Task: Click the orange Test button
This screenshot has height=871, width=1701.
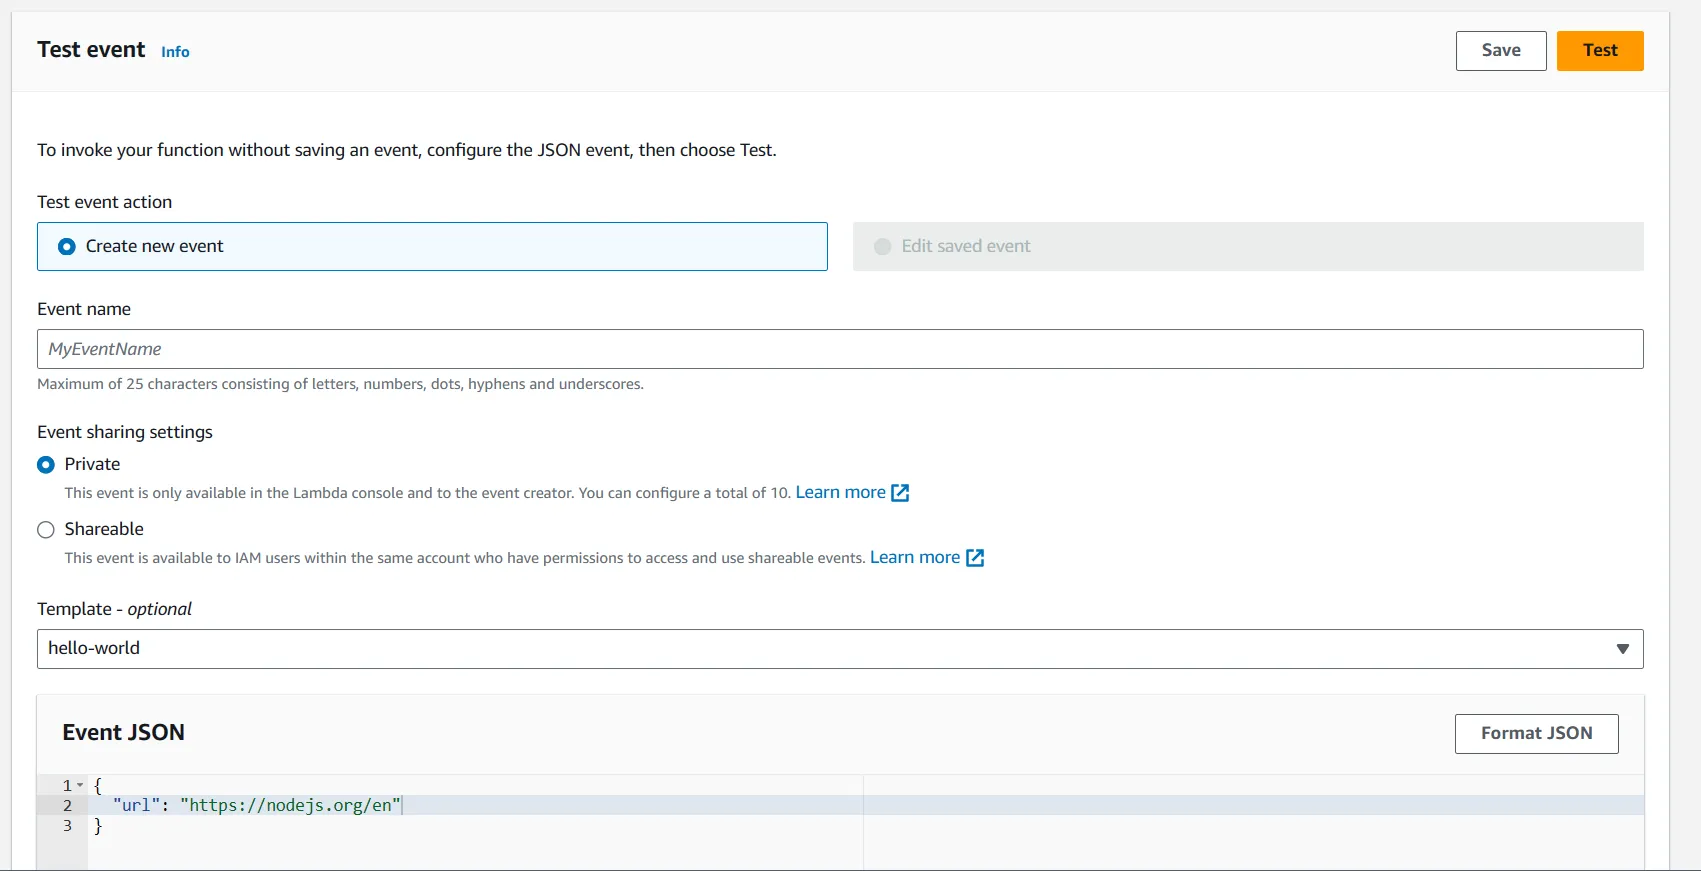Action: (1599, 51)
